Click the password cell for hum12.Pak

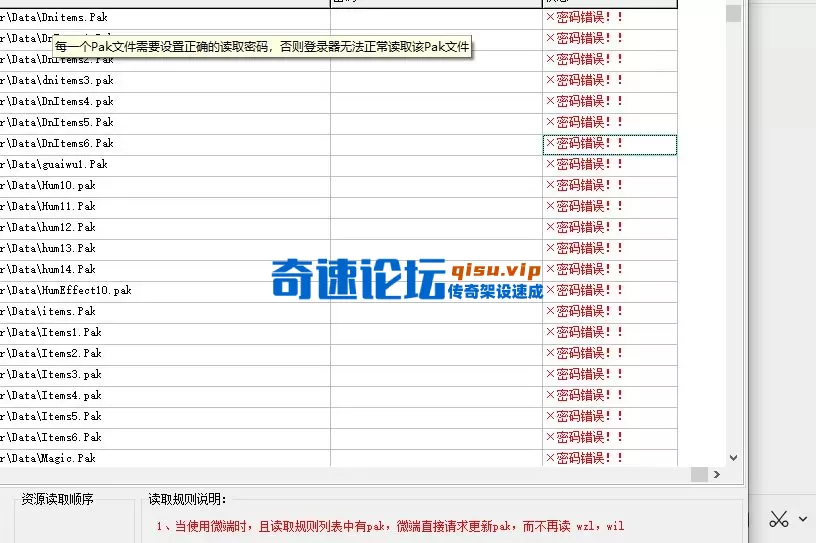click(x=436, y=228)
